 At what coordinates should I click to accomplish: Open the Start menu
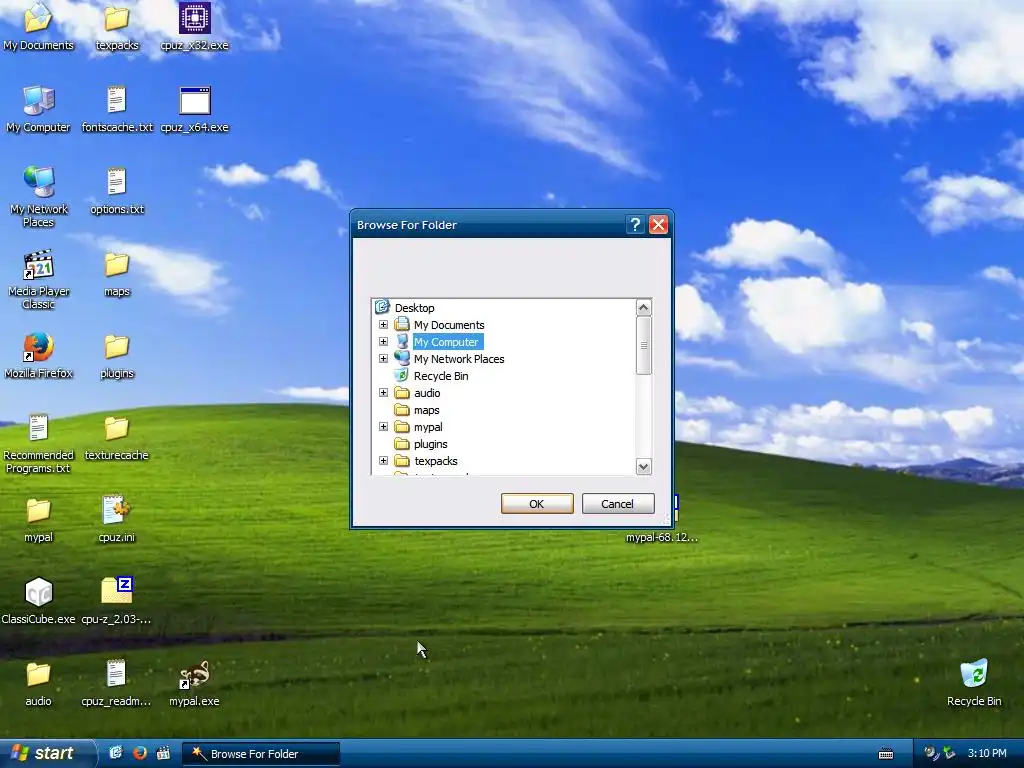(48, 753)
